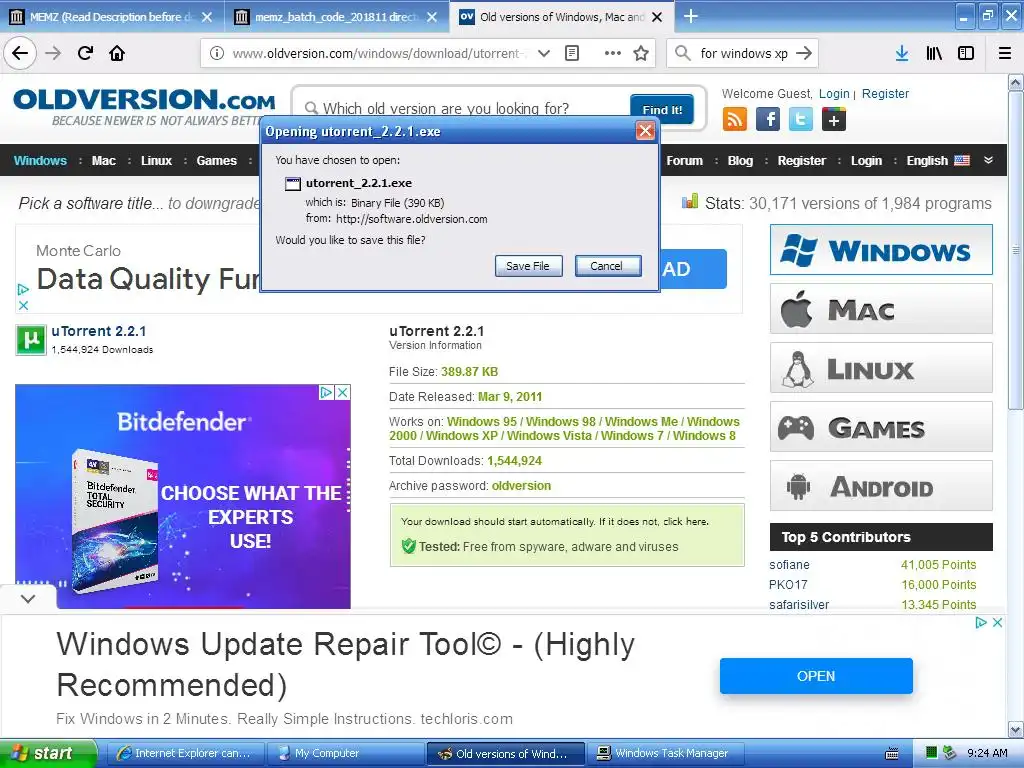This screenshot has height=768, width=1024.
Task: Toggle the sidebar view icon
Action: coord(966,54)
